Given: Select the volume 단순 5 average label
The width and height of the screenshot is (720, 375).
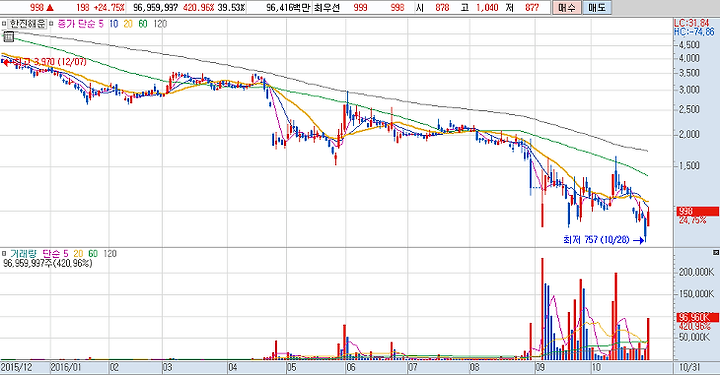Looking at the screenshot, I should click(55, 253).
